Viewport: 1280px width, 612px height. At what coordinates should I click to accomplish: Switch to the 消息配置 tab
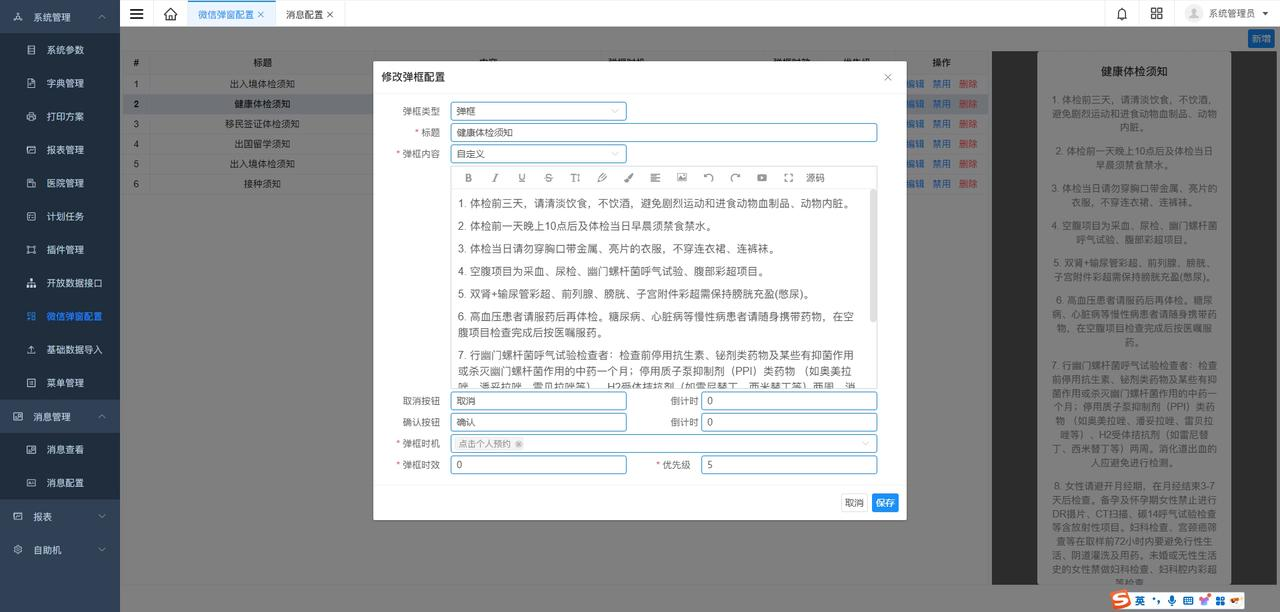pyautogui.click(x=304, y=15)
